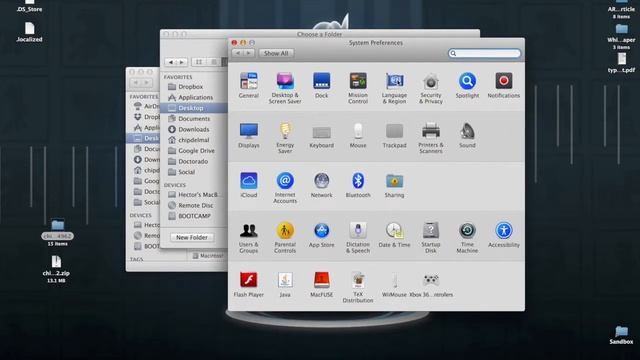Open Mission Control preferences
640x360 pixels.
click(x=358, y=88)
